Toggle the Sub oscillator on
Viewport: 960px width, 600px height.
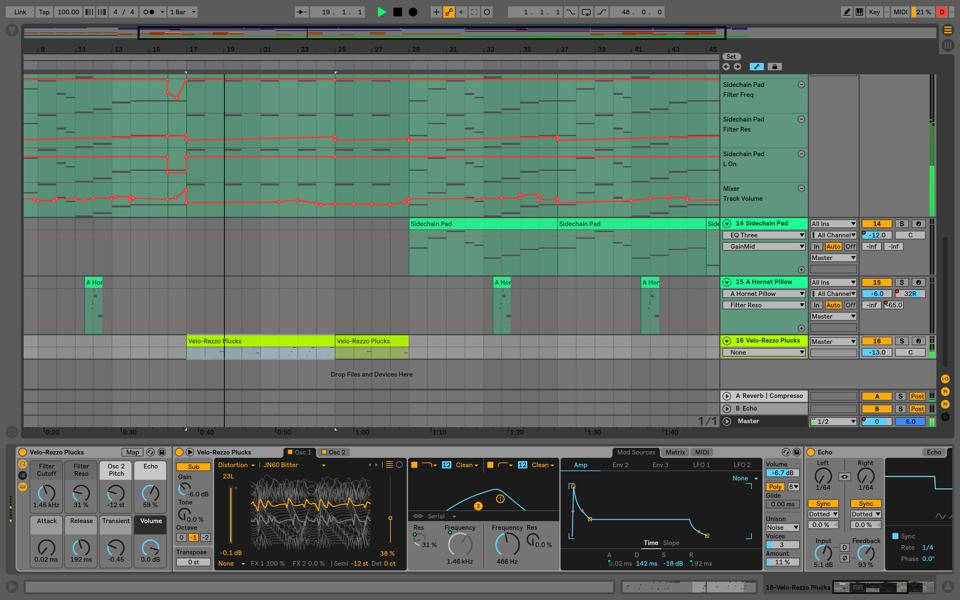pyautogui.click(x=193, y=466)
